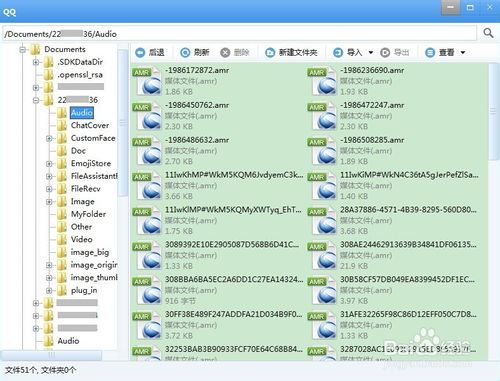Click the 导入 import icon
The height and width of the screenshot is (381, 500).
point(338,52)
